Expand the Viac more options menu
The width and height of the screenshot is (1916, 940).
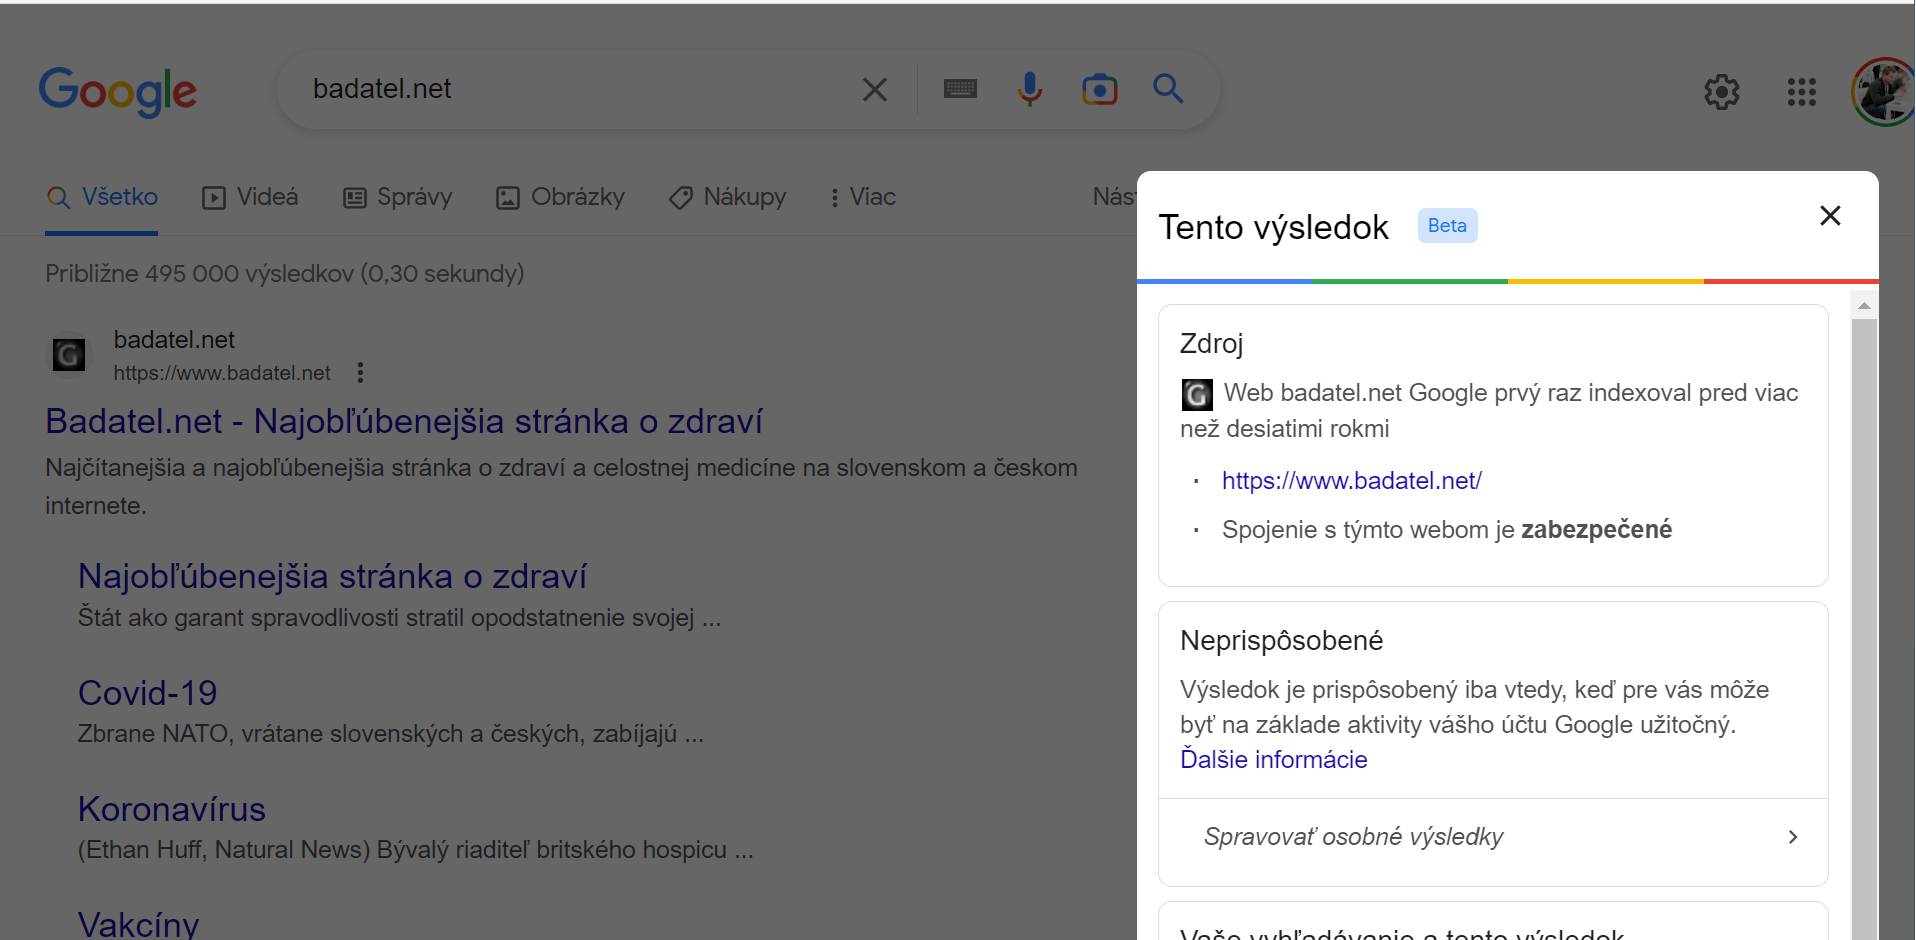pos(862,197)
